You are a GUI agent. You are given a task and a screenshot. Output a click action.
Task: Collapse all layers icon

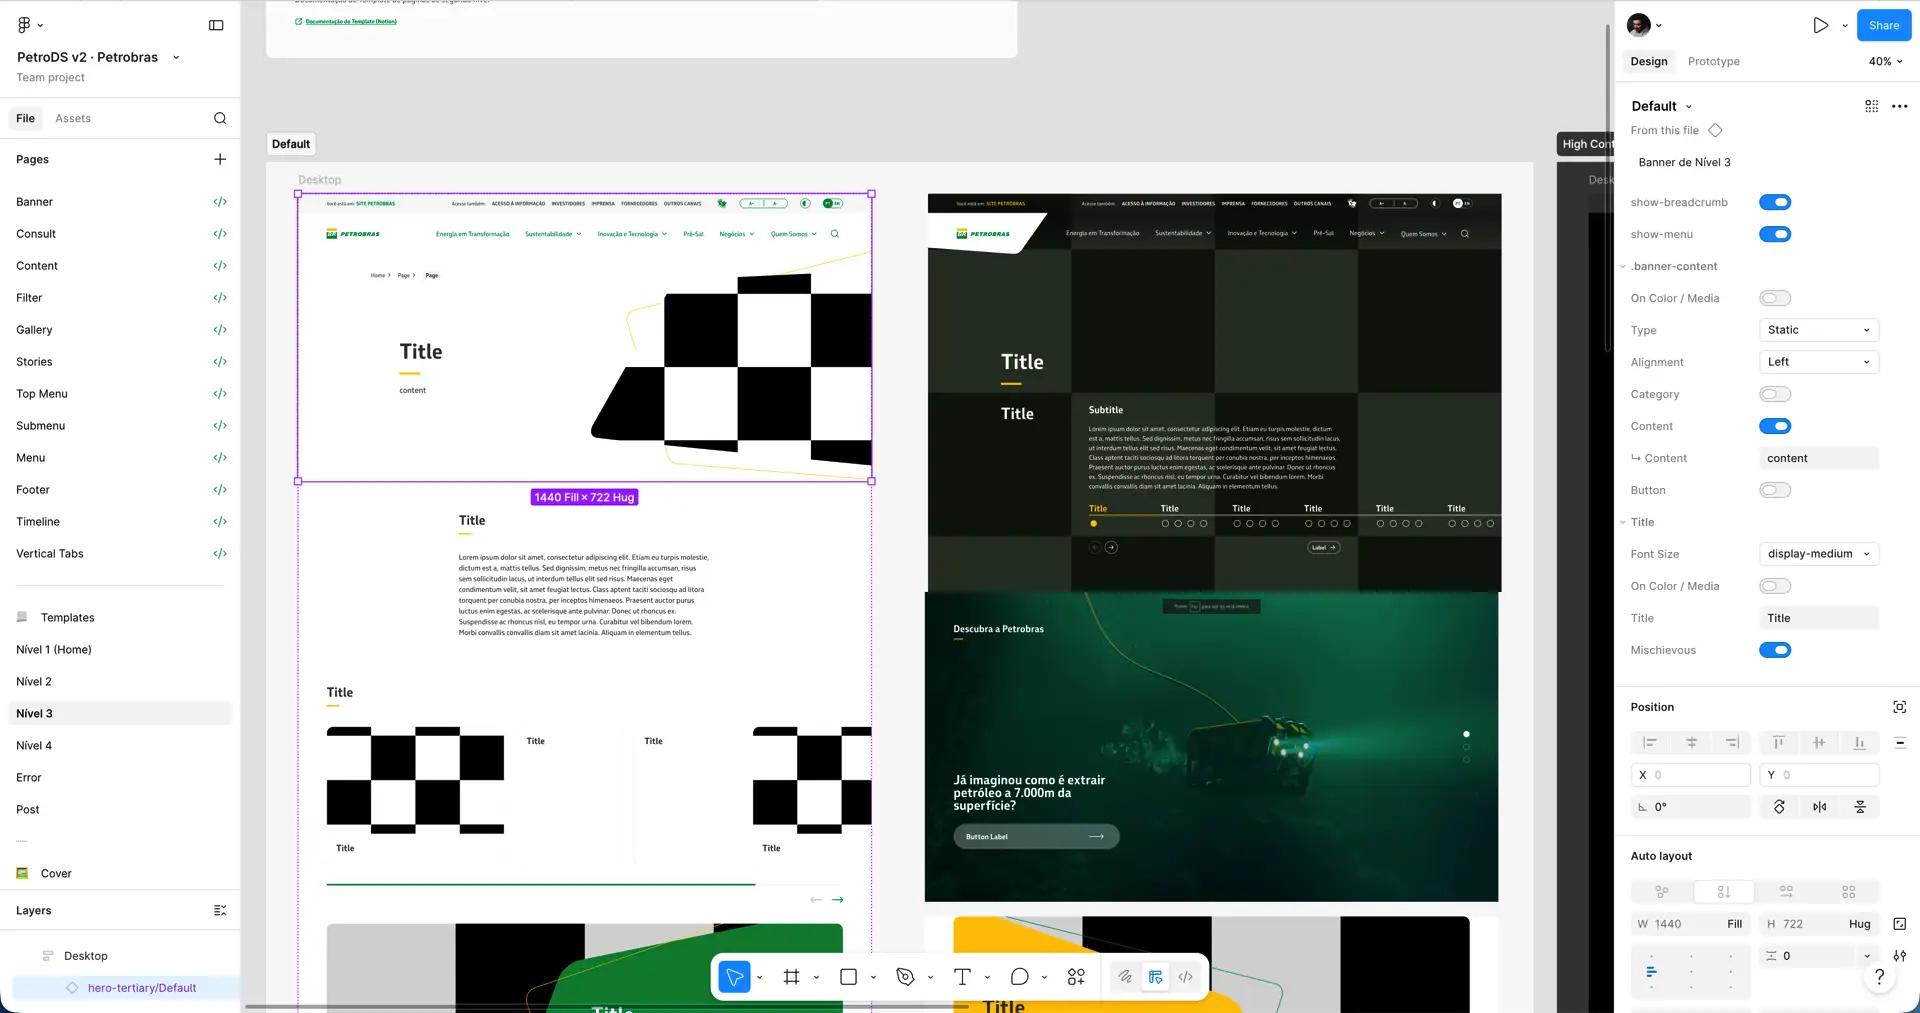click(220, 911)
